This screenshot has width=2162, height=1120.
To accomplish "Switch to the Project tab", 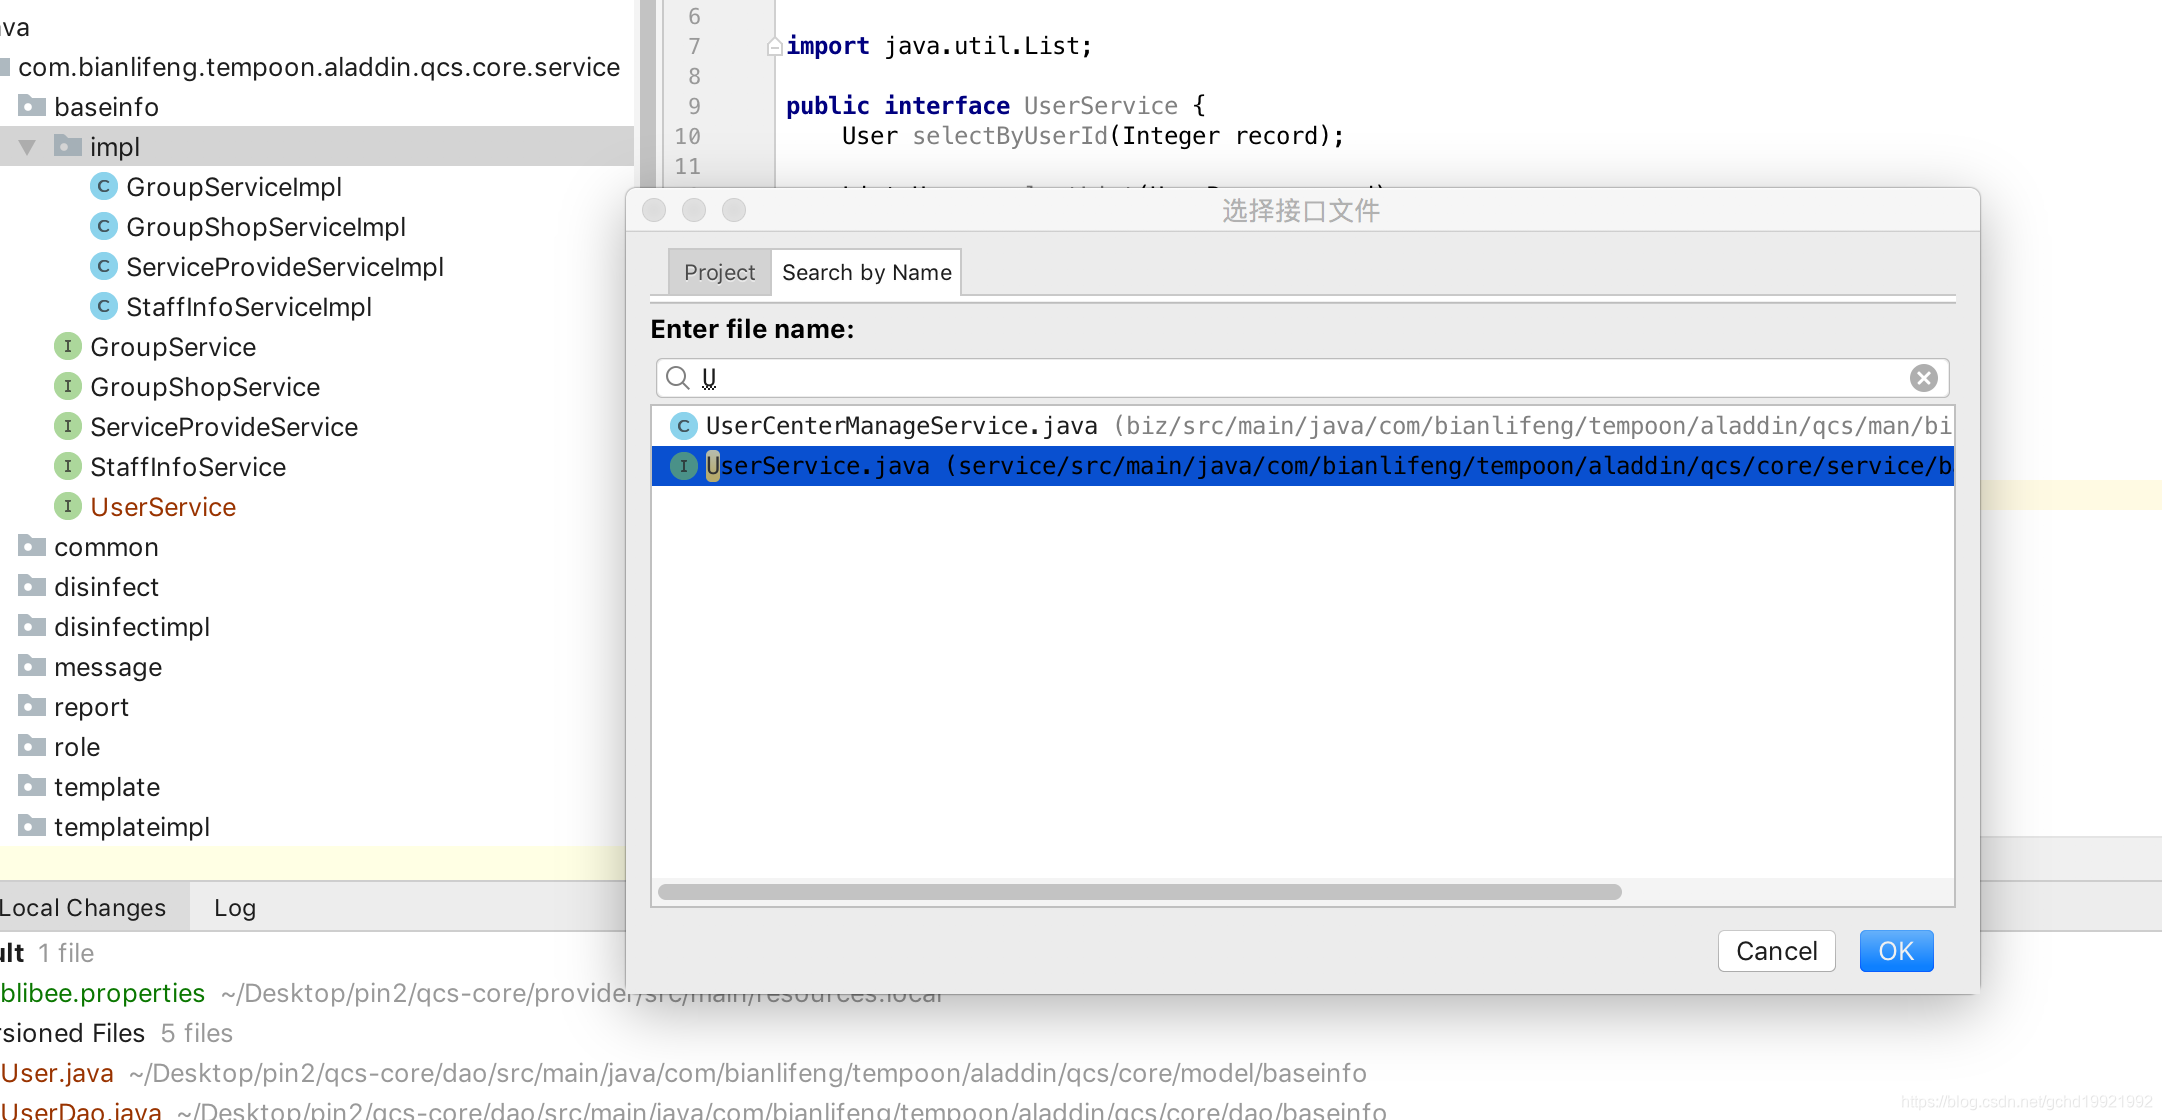I will (x=719, y=272).
